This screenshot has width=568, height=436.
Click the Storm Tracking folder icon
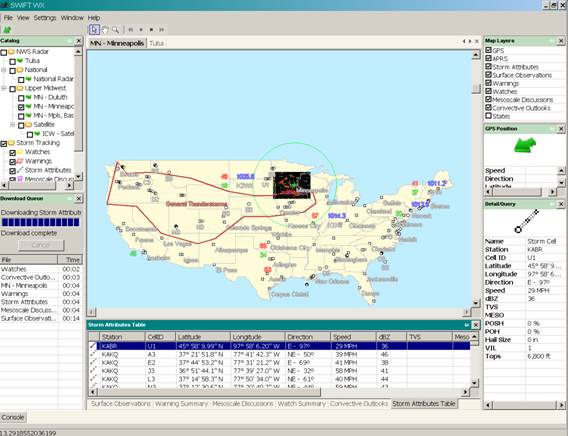(12, 143)
